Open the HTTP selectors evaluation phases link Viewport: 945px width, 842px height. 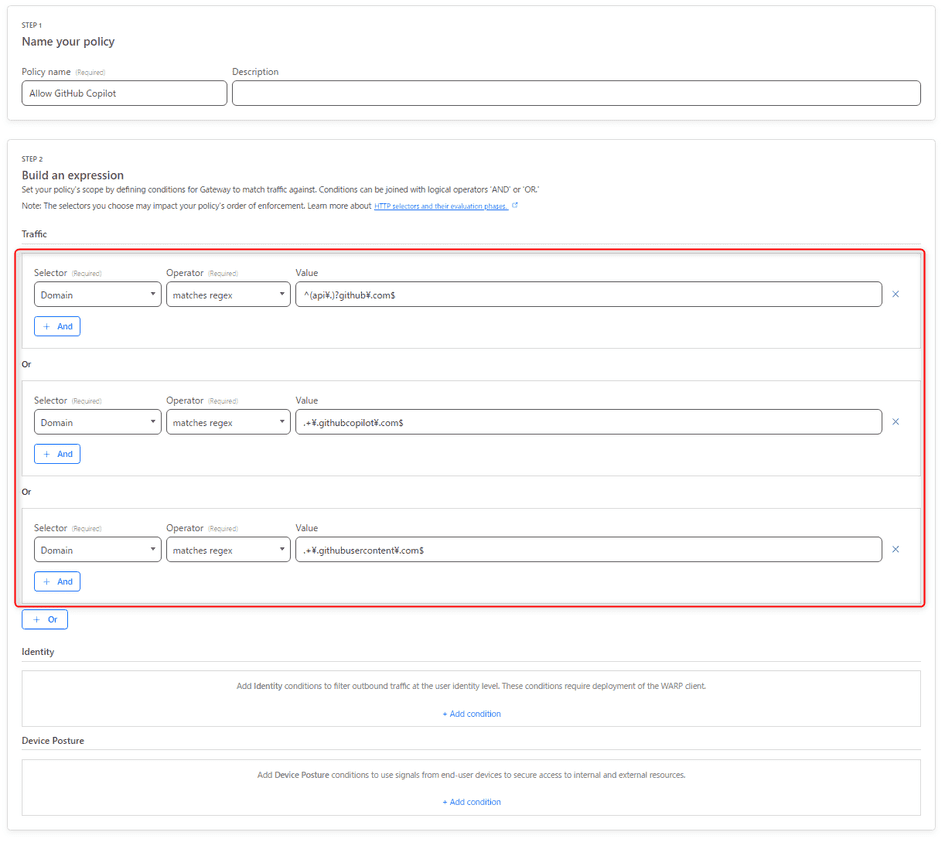[440, 205]
